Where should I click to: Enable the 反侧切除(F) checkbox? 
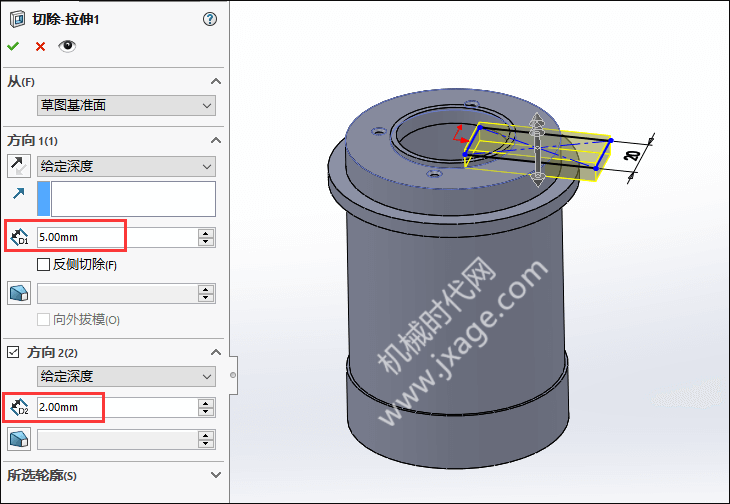coord(43,264)
